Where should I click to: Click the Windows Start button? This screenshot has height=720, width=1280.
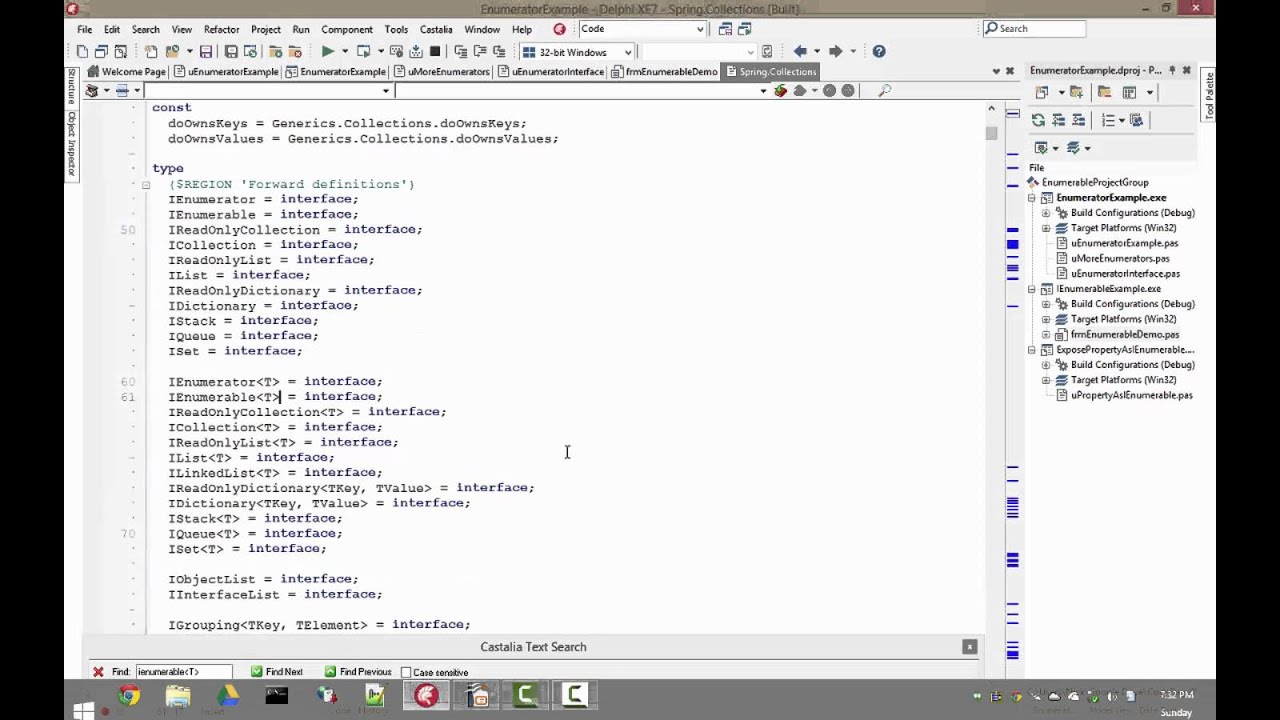[x=83, y=711]
